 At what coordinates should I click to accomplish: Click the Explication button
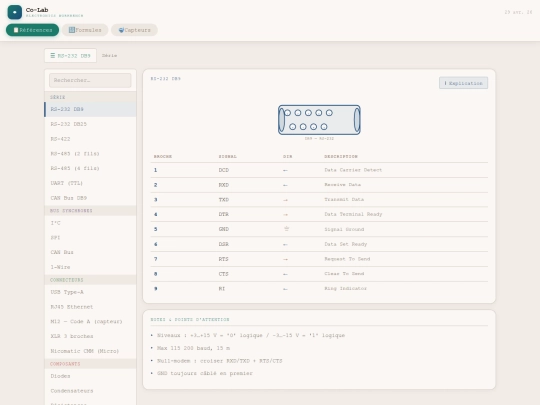click(463, 83)
